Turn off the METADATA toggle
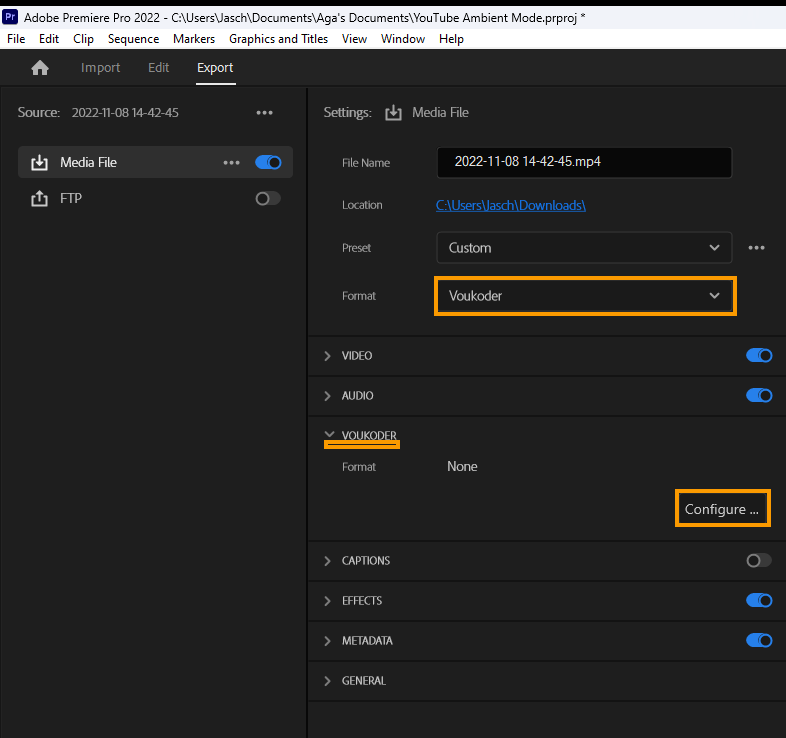Viewport: 786px width, 738px height. coord(759,641)
